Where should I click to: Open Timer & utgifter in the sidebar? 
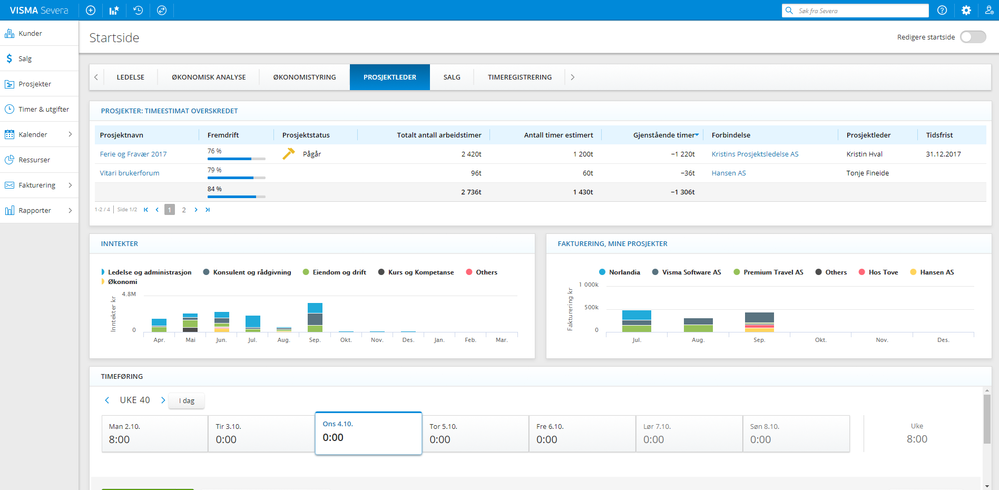click(39, 109)
